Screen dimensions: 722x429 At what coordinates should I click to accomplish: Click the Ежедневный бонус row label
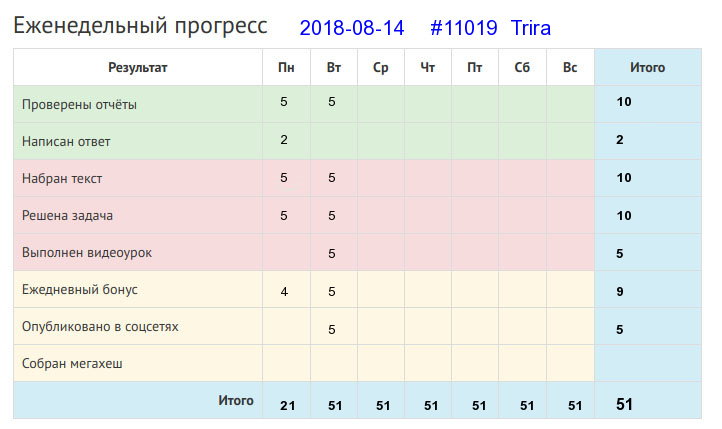[80, 290]
